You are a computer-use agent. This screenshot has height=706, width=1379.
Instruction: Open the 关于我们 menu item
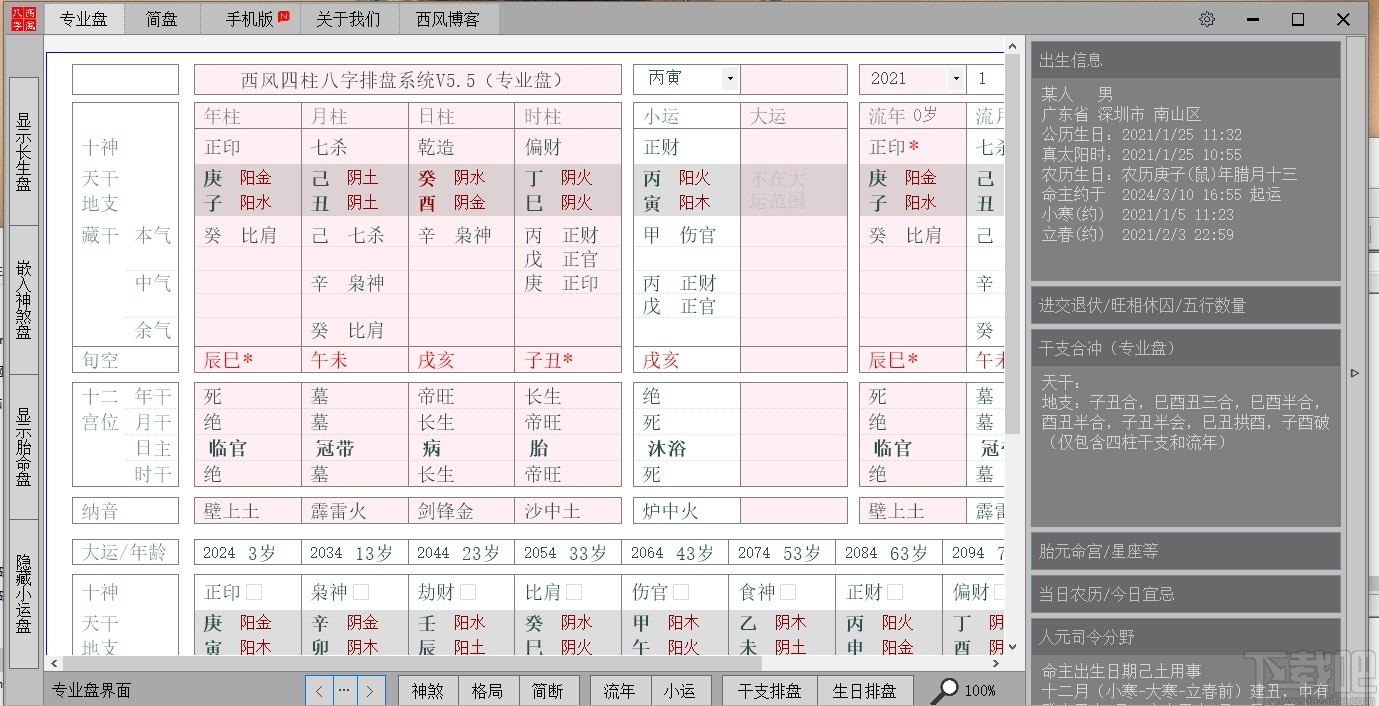(x=349, y=18)
